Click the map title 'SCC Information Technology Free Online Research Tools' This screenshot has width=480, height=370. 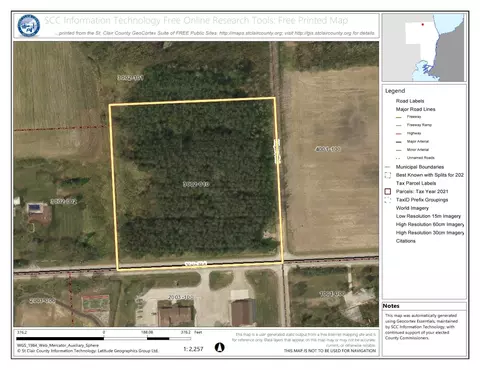(x=196, y=20)
